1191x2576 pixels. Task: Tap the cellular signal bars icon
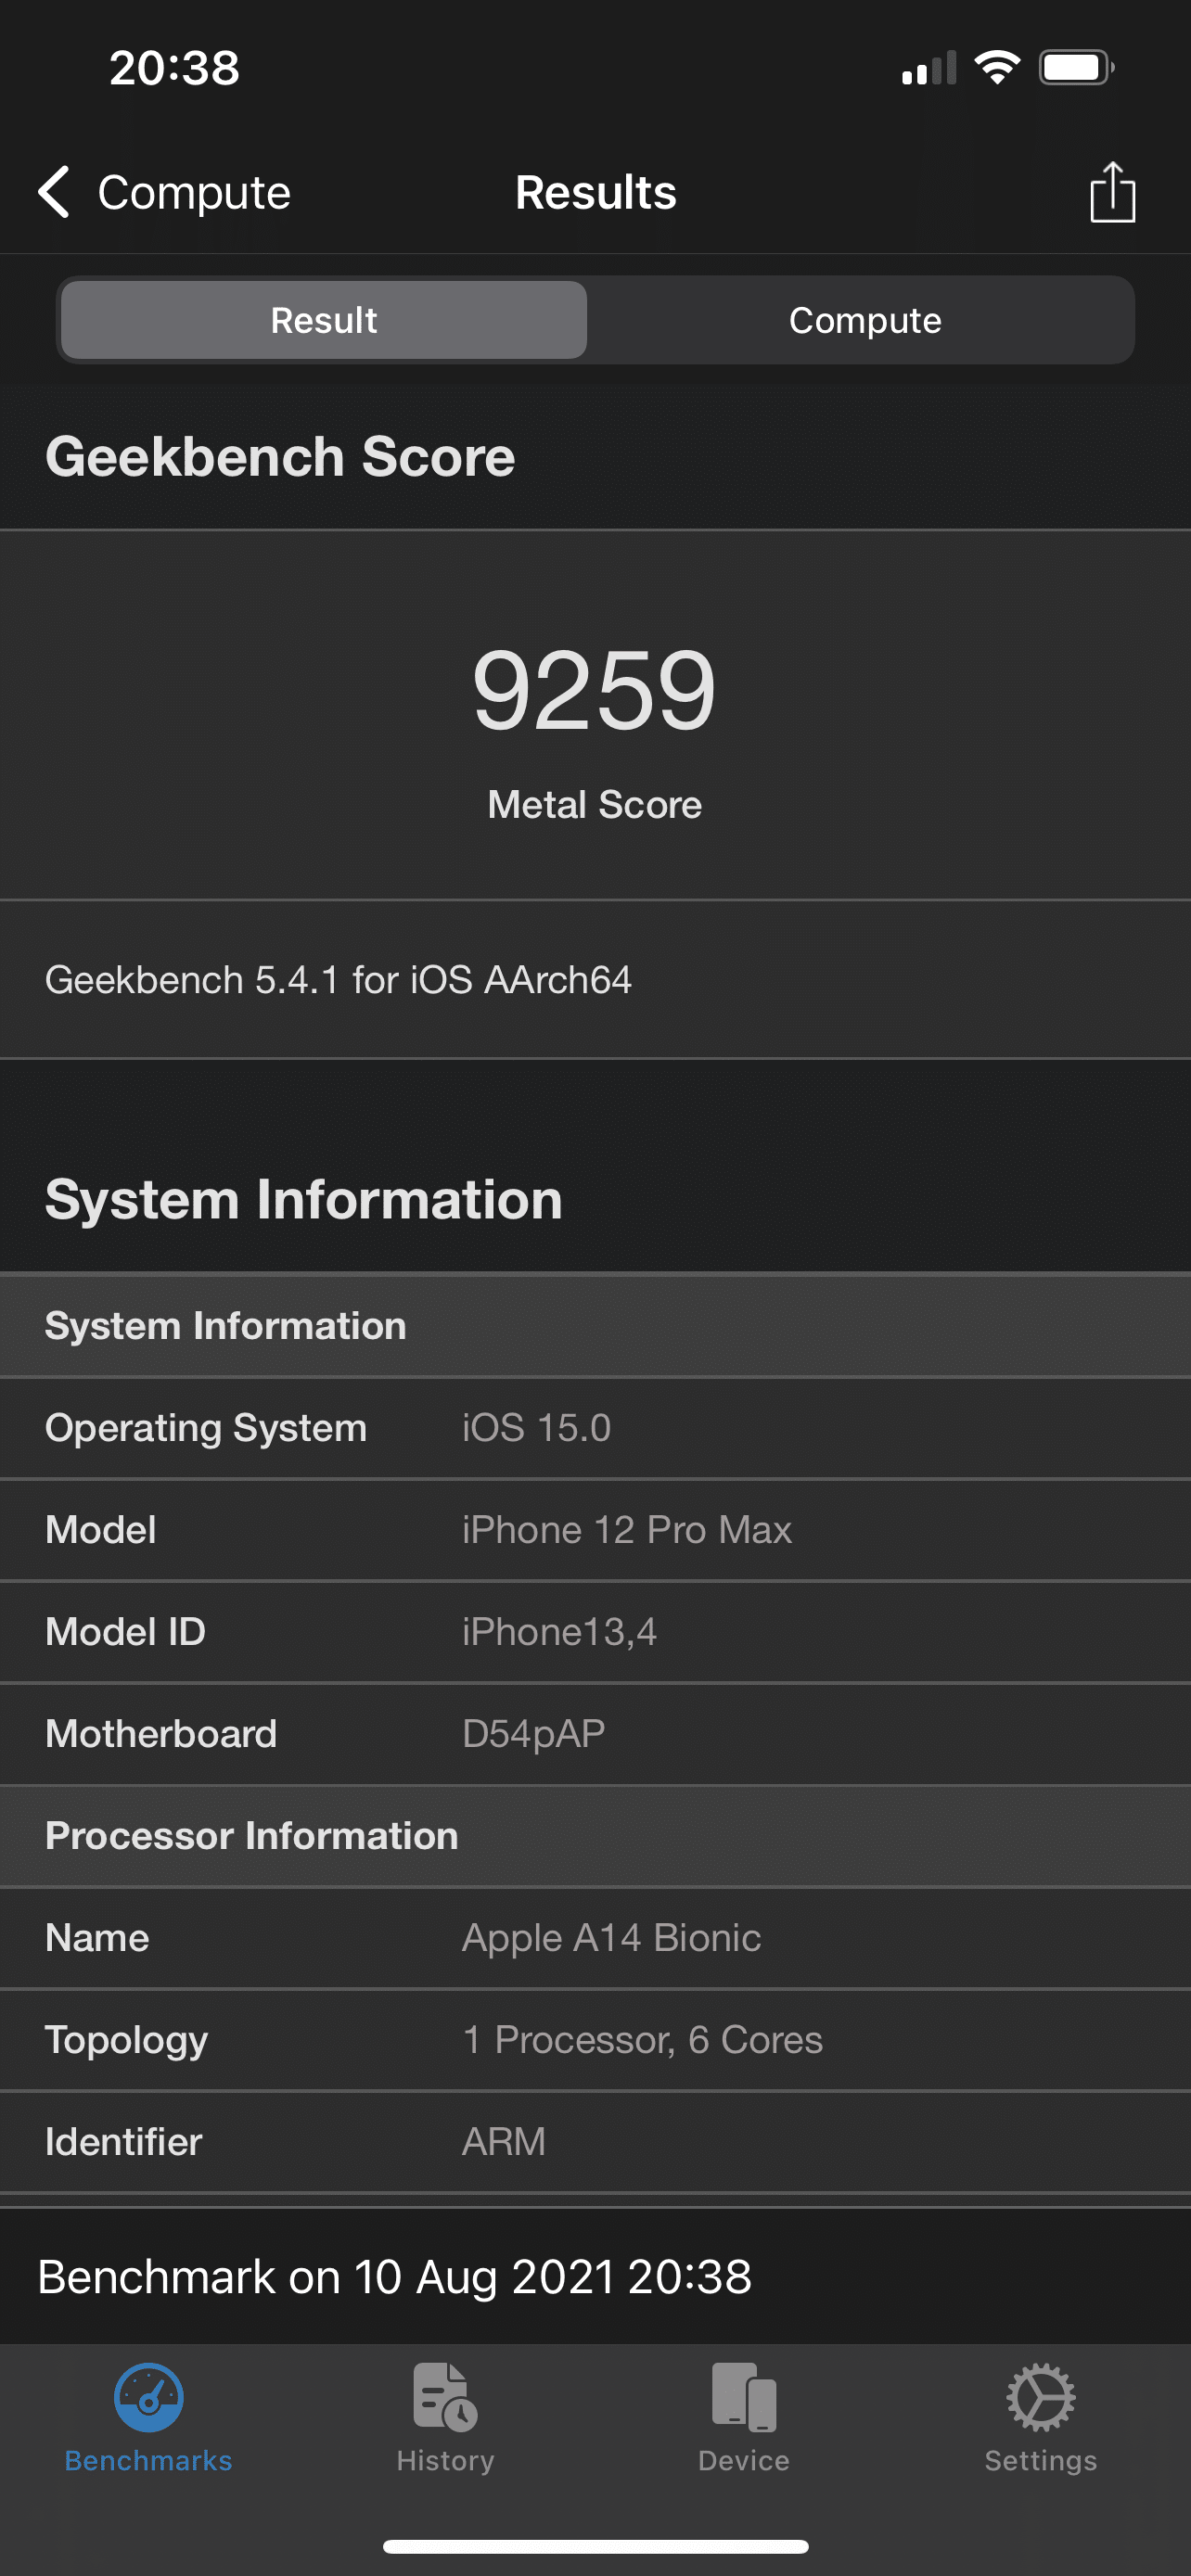[x=928, y=69]
